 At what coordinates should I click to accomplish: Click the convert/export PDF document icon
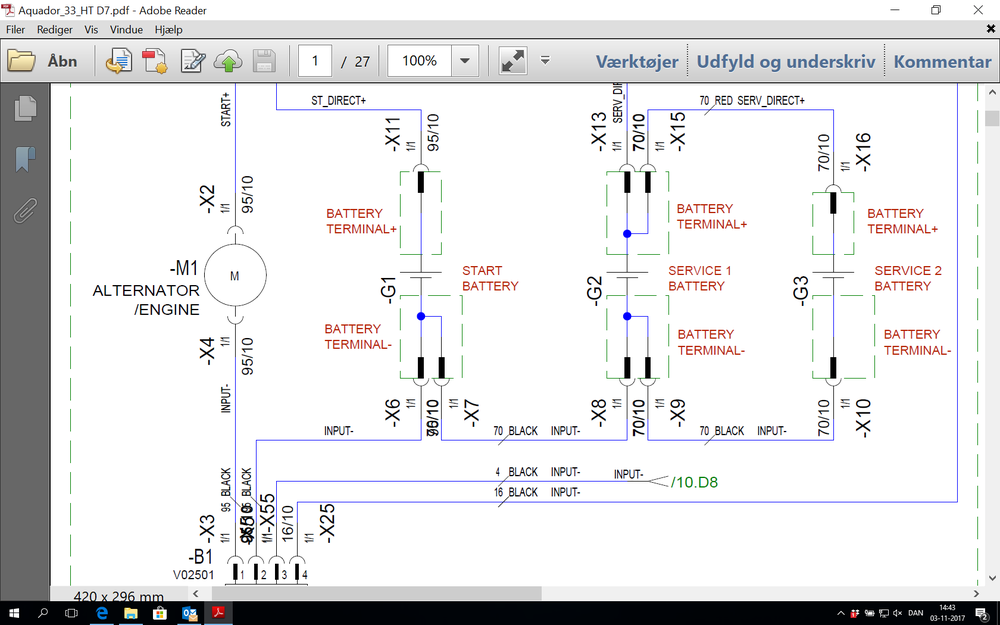point(119,61)
